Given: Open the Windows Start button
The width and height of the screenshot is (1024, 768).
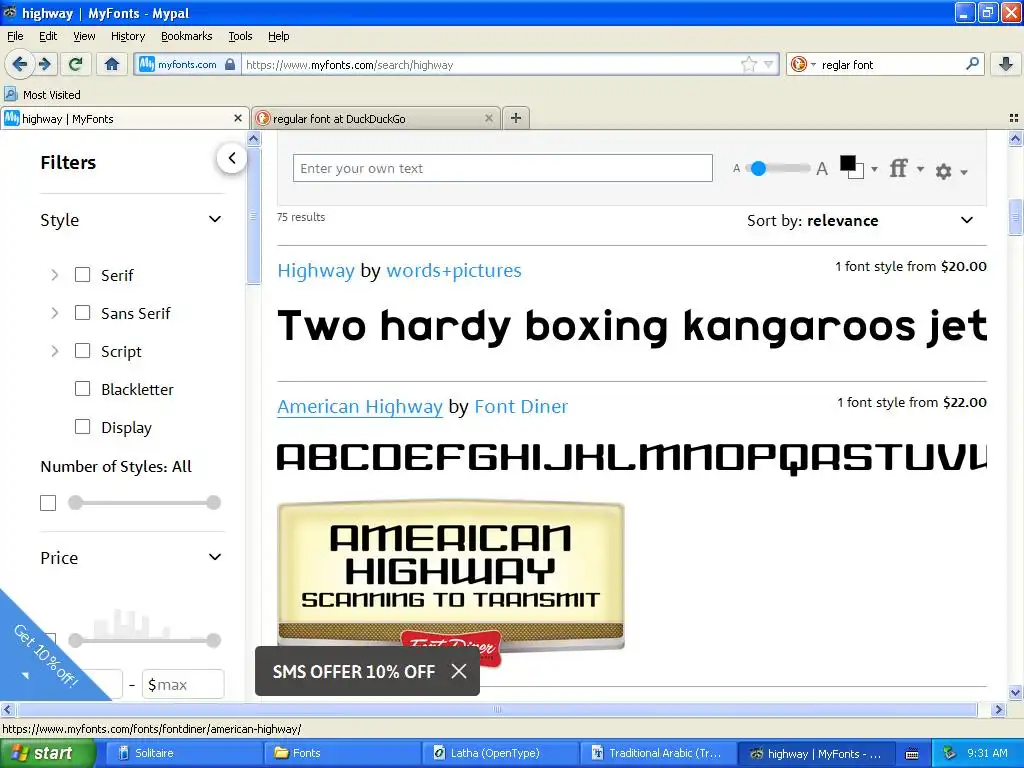Looking at the screenshot, I should (x=47, y=753).
